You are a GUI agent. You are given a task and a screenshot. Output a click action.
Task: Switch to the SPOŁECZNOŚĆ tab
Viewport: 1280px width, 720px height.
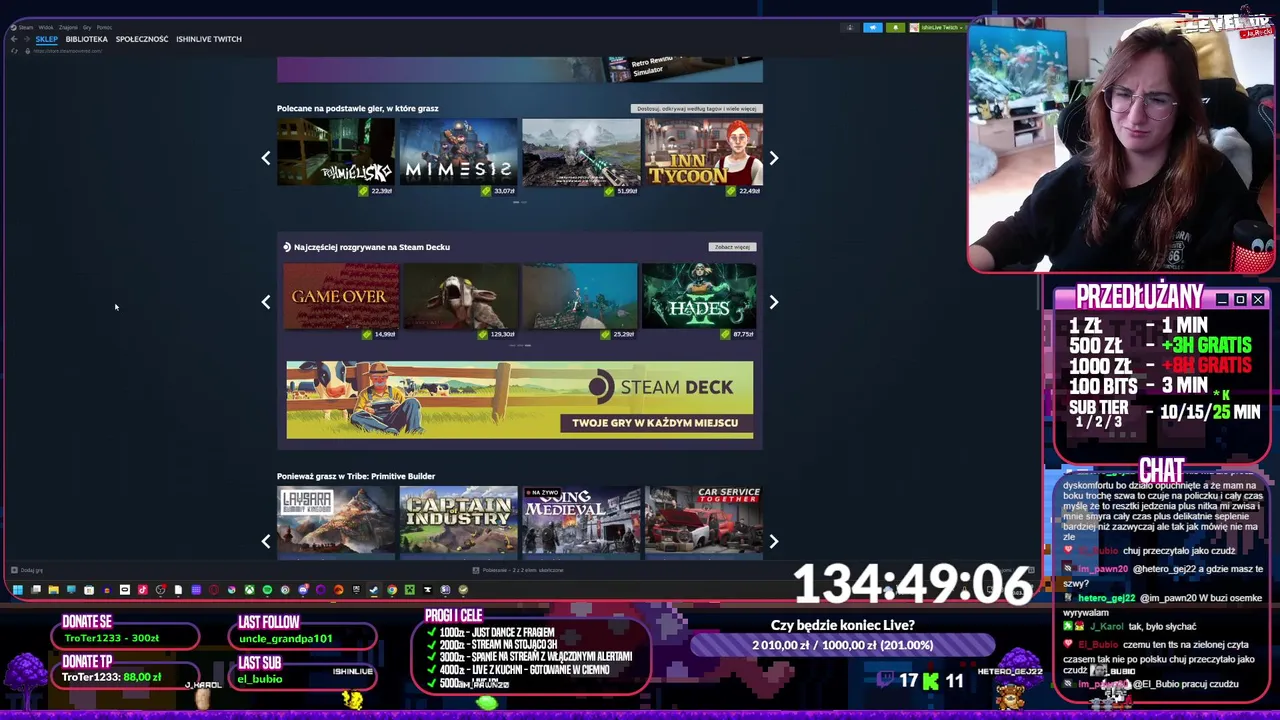click(142, 39)
